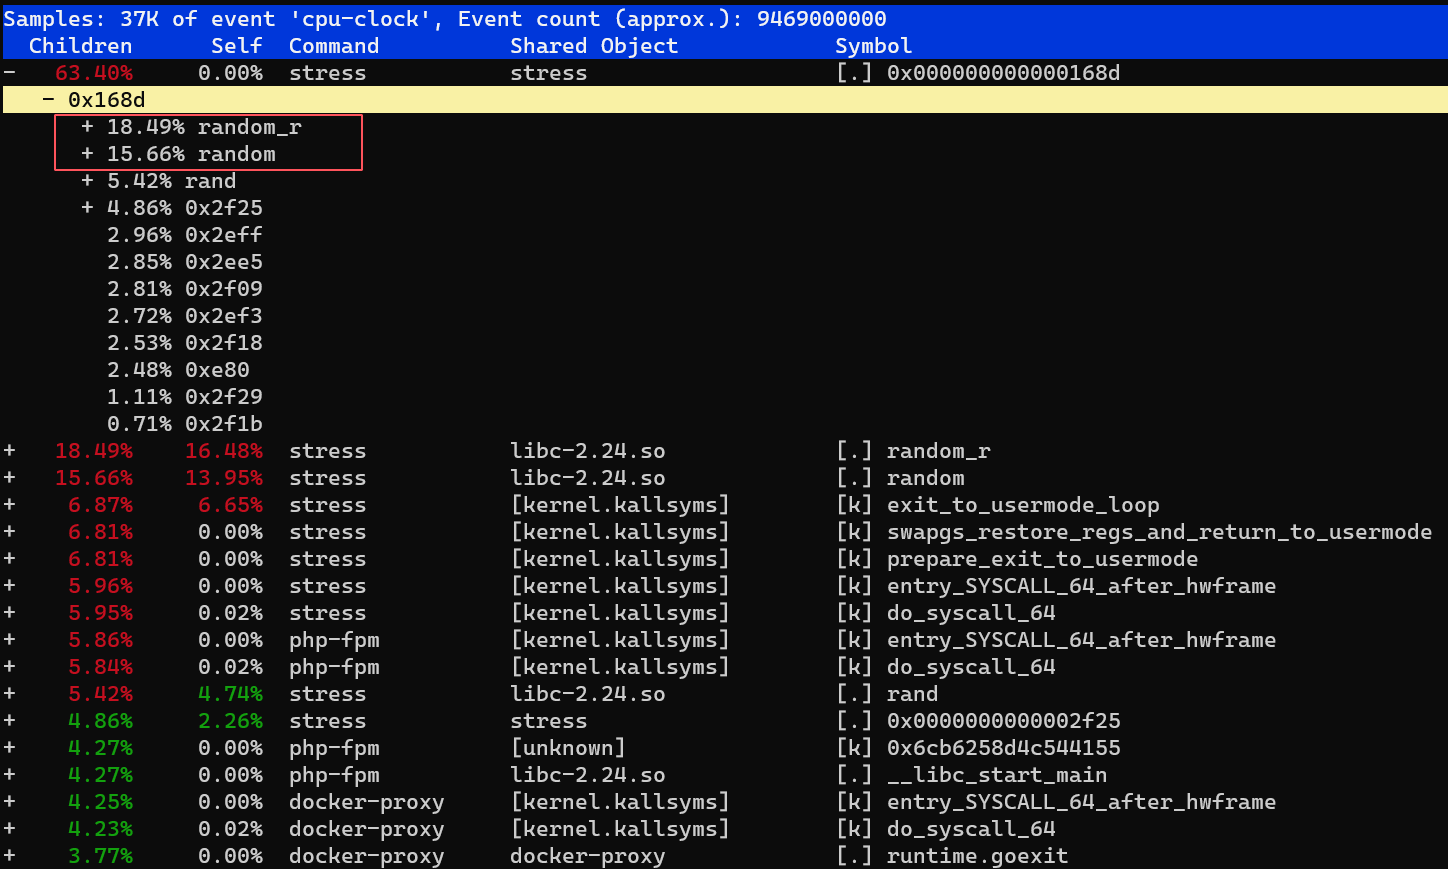Viewport: 1448px width, 869px height.
Task: Select the 1.11% 0x2f29 callchain line
Action: point(185,397)
